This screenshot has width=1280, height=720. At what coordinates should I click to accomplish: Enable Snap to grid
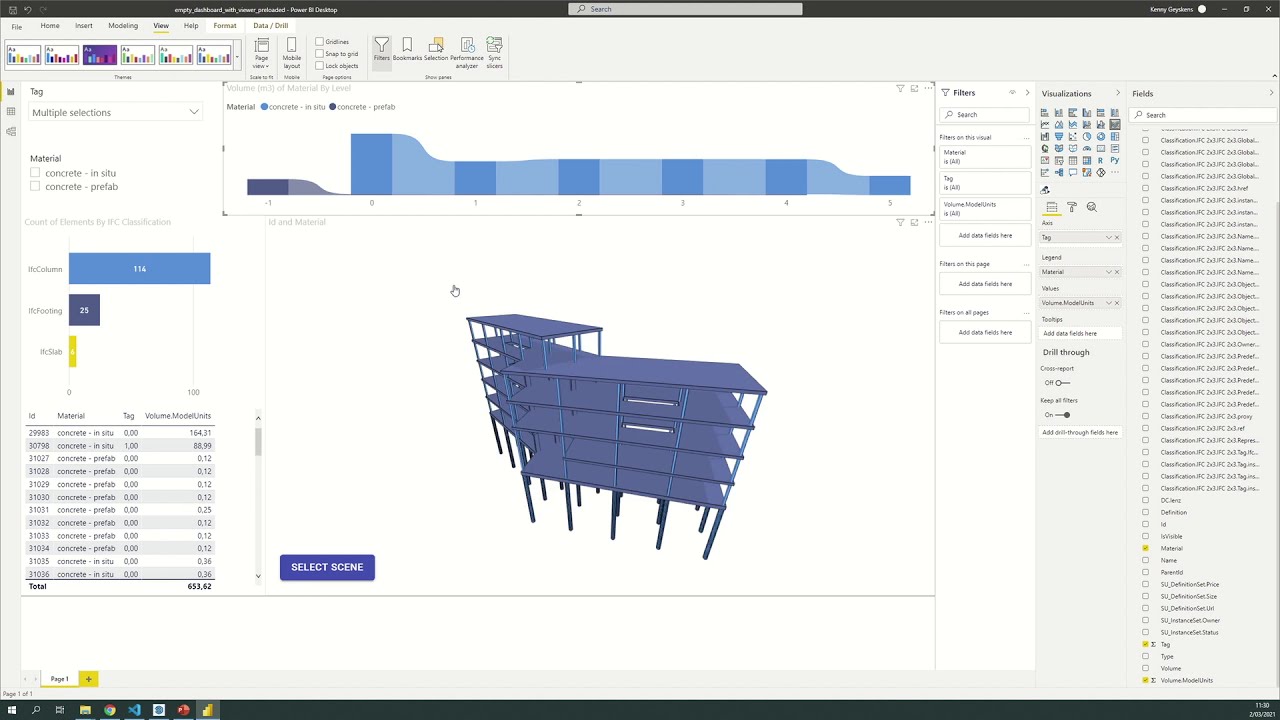(x=319, y=54)
